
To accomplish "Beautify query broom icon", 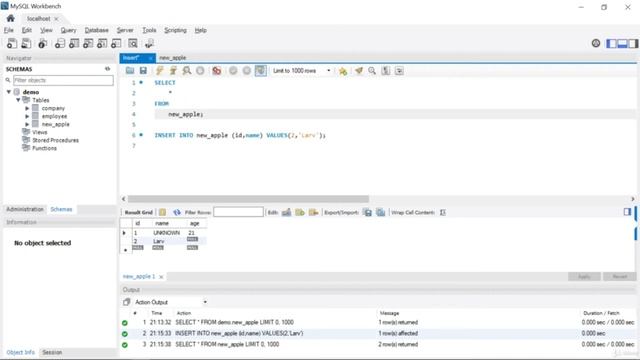I will pyautogui.click(x=359, y=71).
